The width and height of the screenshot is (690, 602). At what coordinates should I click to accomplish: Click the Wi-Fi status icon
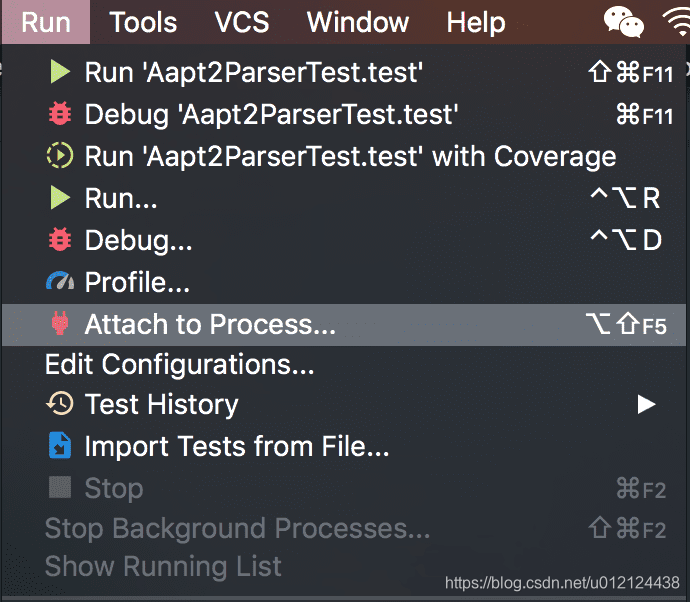click(676, 22)
